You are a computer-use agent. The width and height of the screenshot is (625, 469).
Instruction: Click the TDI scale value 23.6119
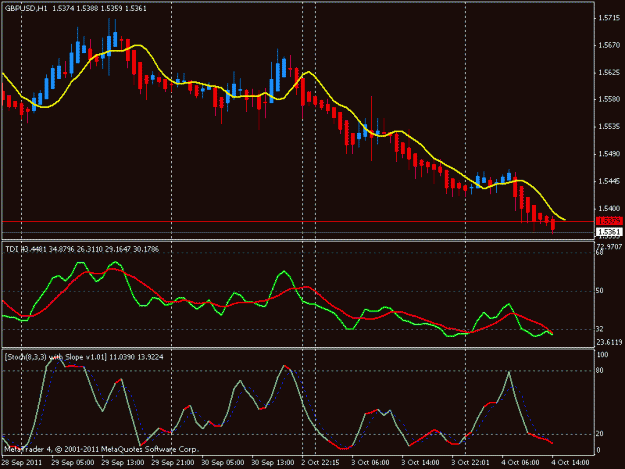(609, 342)
